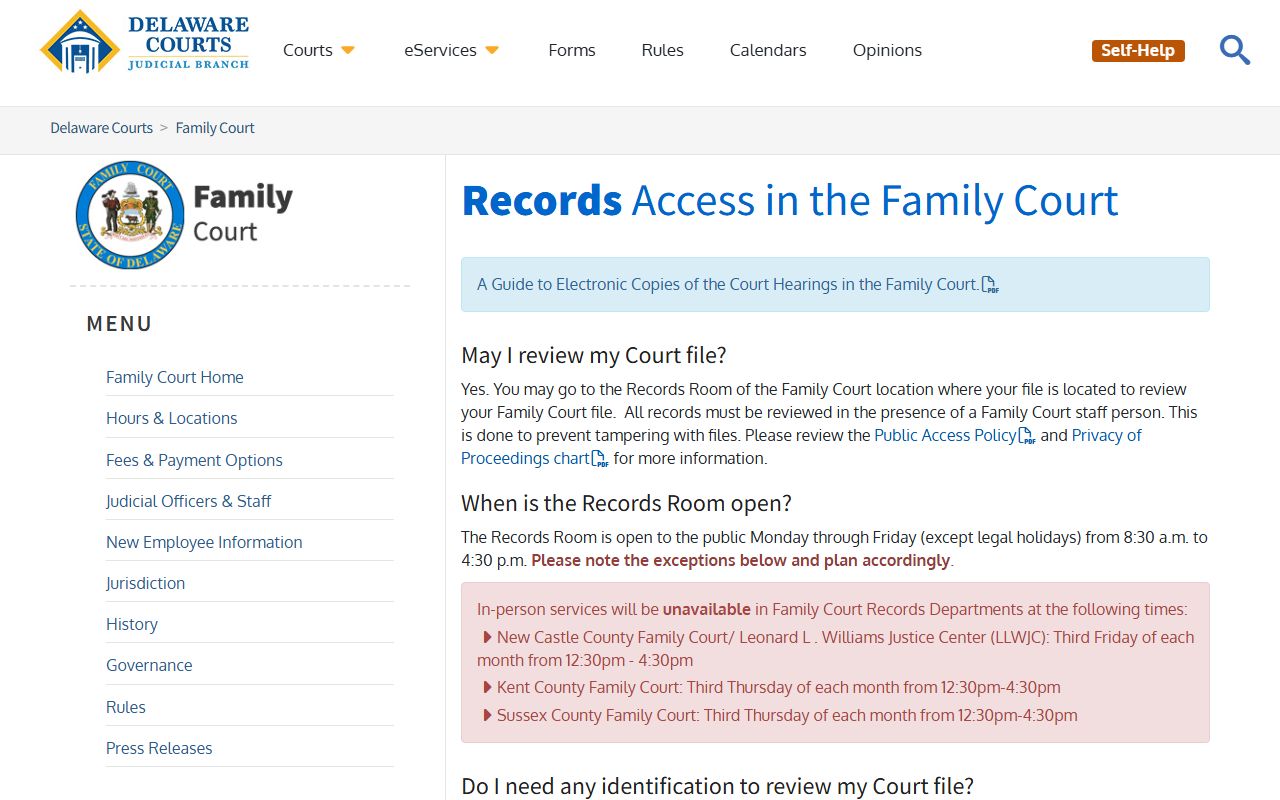Click the MENU heading in the sidebar
This screenshot has width=1280, height=800.
[x=120, y=324]
